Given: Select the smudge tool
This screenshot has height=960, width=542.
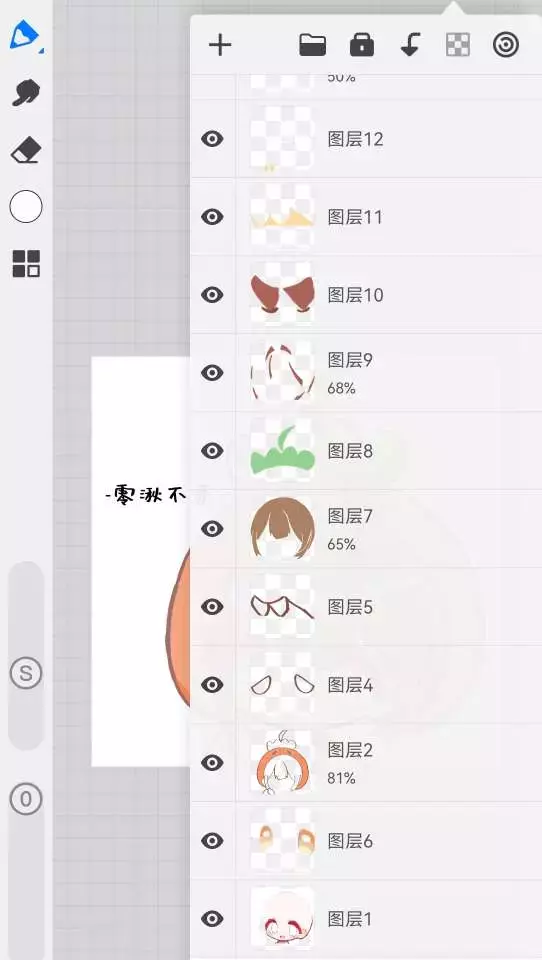Looking at the screenshot, I should 26,93.
